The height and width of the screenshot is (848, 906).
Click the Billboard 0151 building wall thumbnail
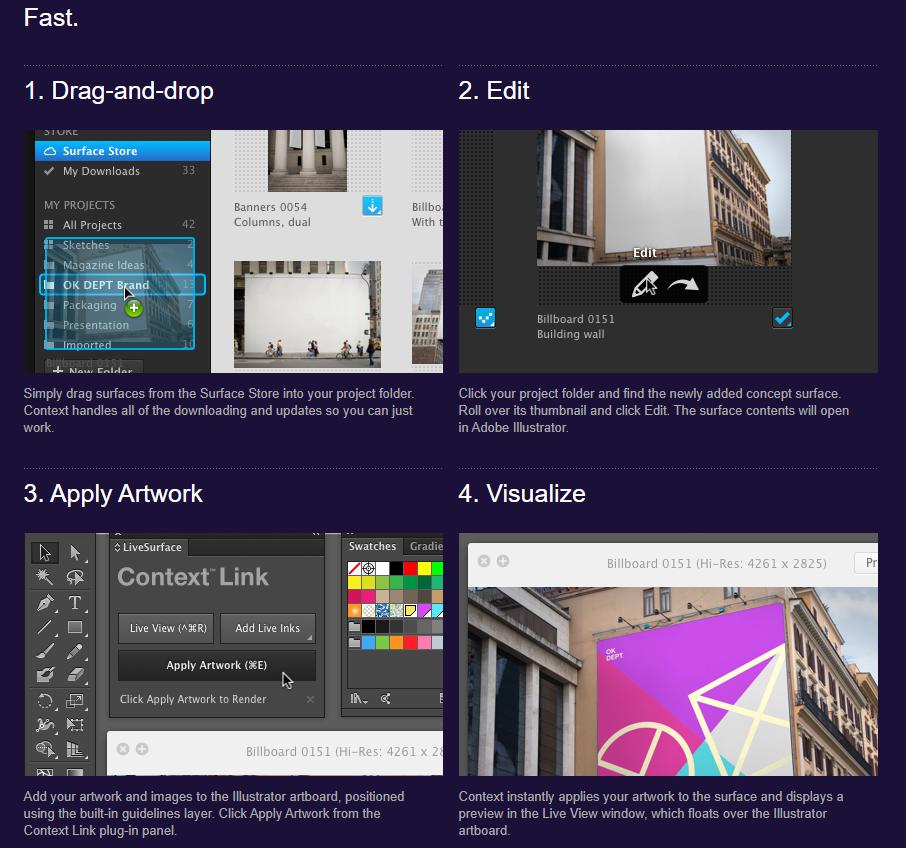[664, 198]
